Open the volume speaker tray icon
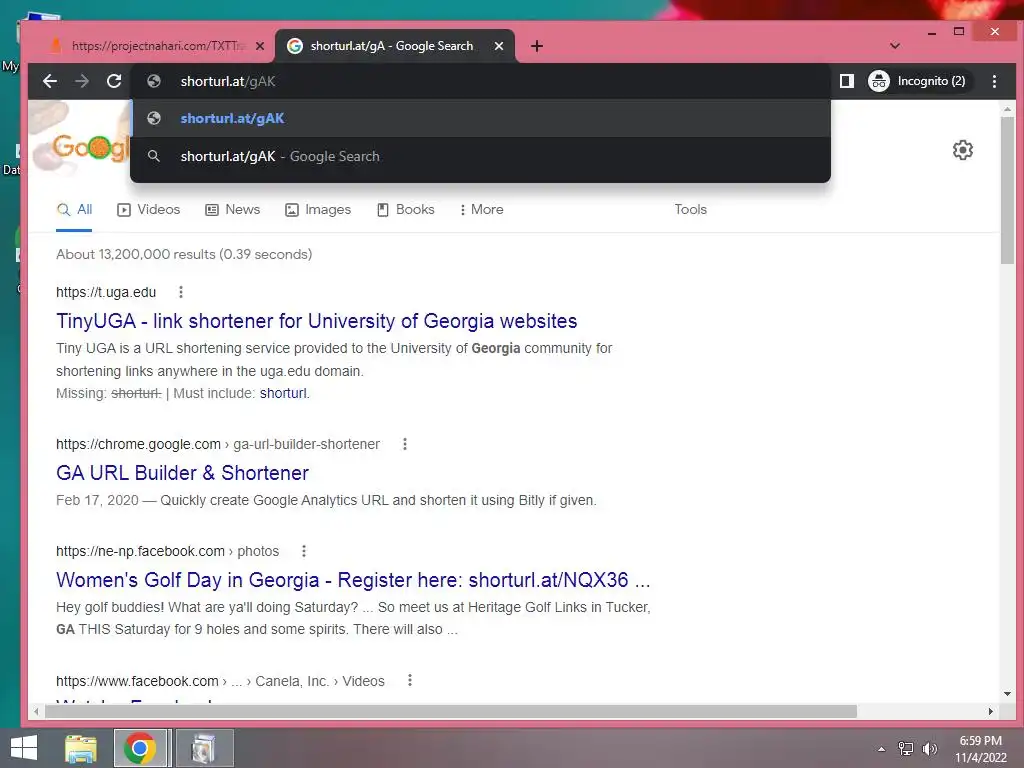 [x=929, y=749]
